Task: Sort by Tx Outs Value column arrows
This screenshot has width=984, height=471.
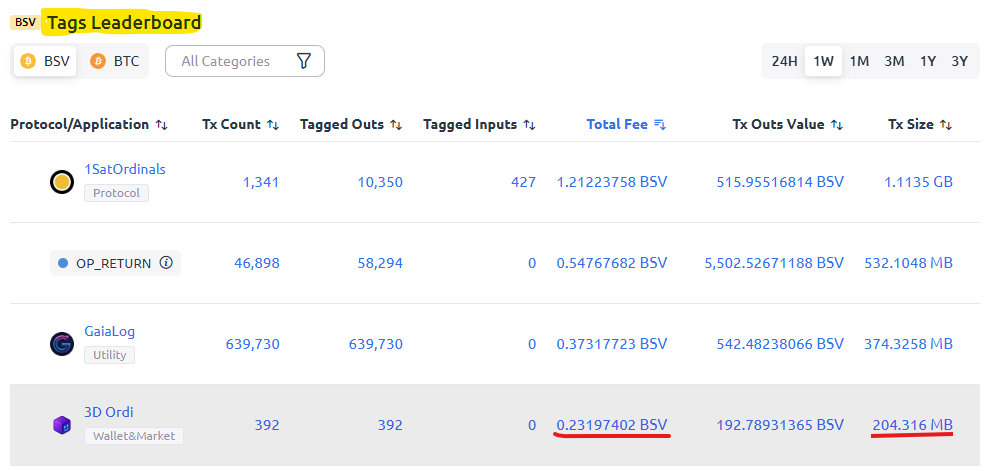Action: click(837, 125)
